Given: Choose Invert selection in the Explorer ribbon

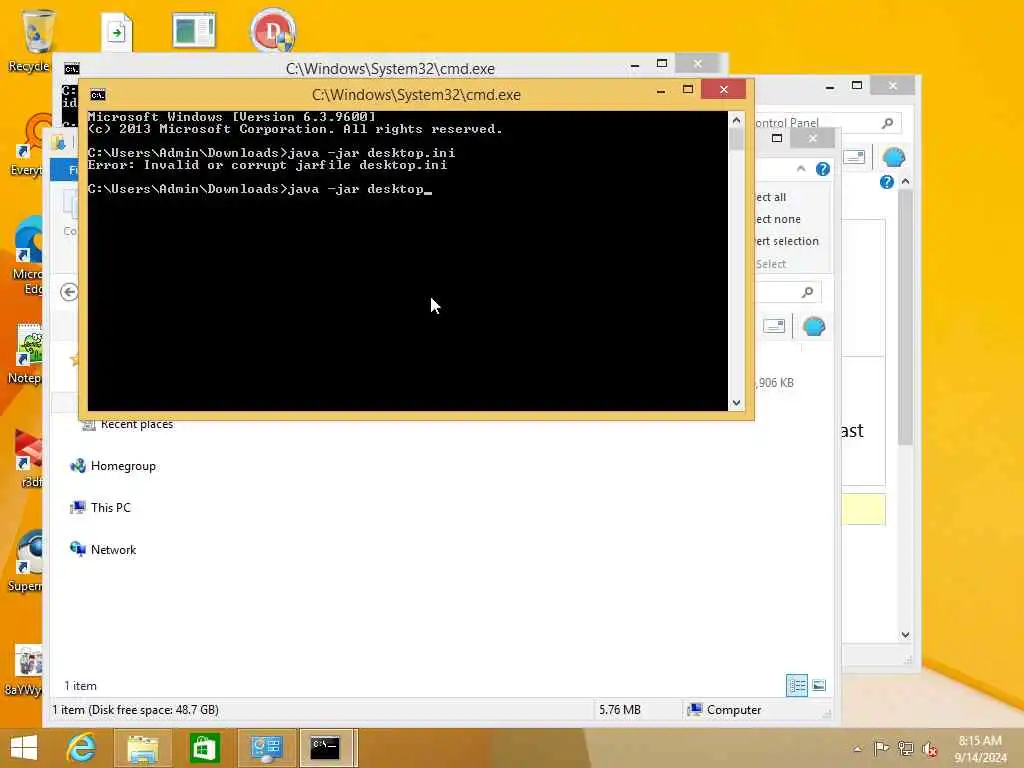Looking at the screenshot, I should (x=786, y=241).
